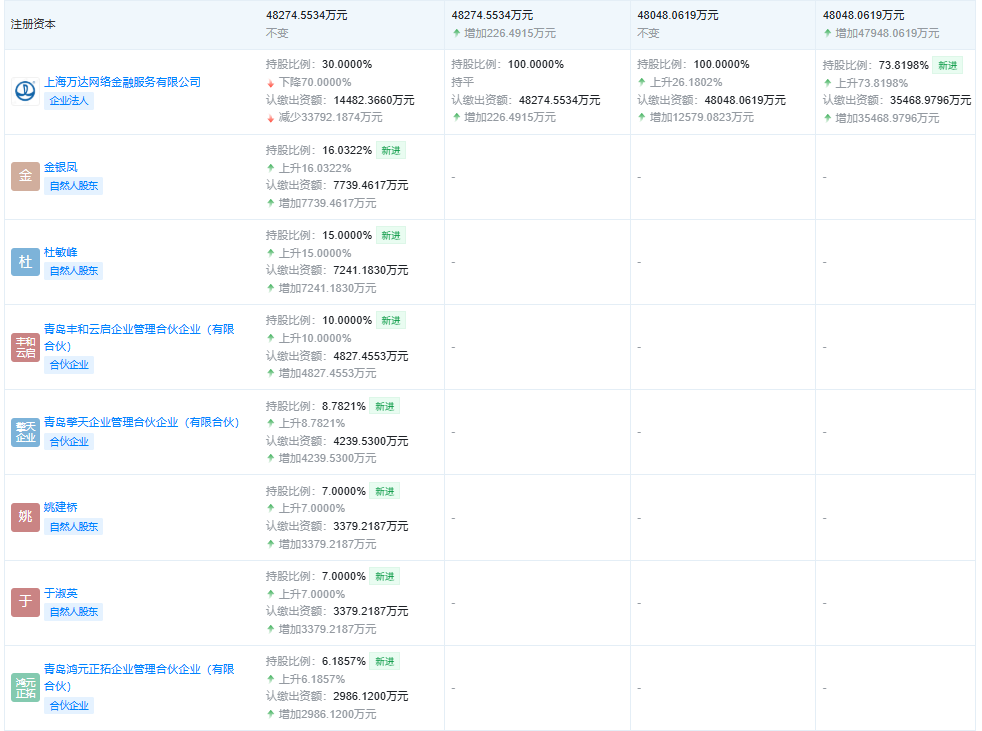Click the 自然人股东 tag under 于淑英
The height and width of the screenshot is (731, 982).
pos(73,612)
